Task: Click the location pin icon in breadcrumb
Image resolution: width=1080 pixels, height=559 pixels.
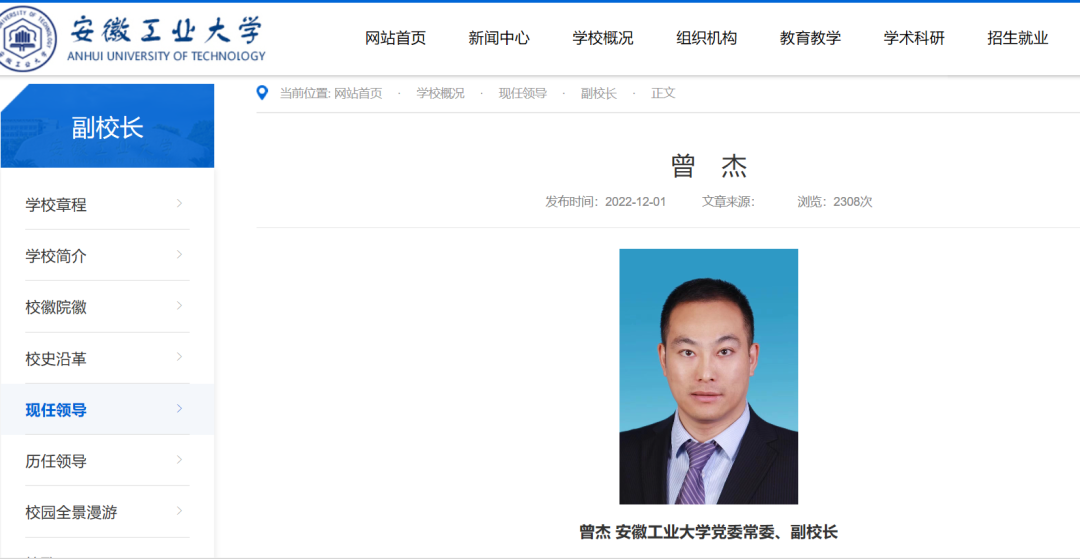Action: pyautogui.click(x=262, y=93)
